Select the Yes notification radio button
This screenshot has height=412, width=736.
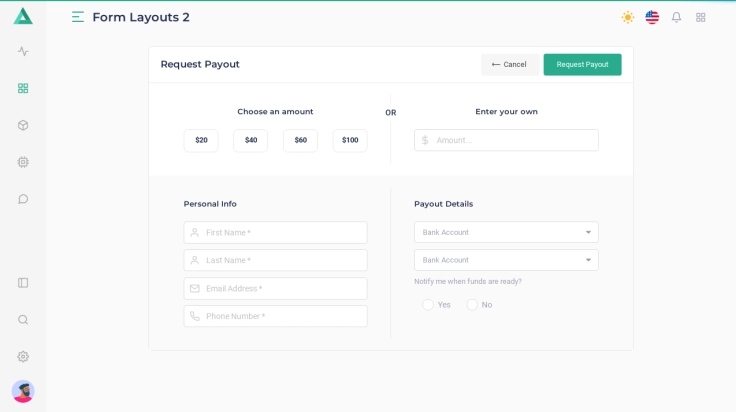[x=428, y=305]
